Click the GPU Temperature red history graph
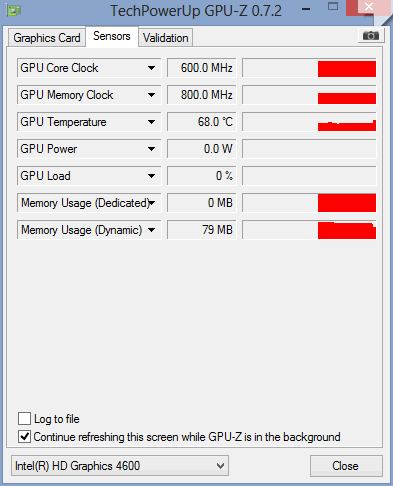 tap(309, 122)
